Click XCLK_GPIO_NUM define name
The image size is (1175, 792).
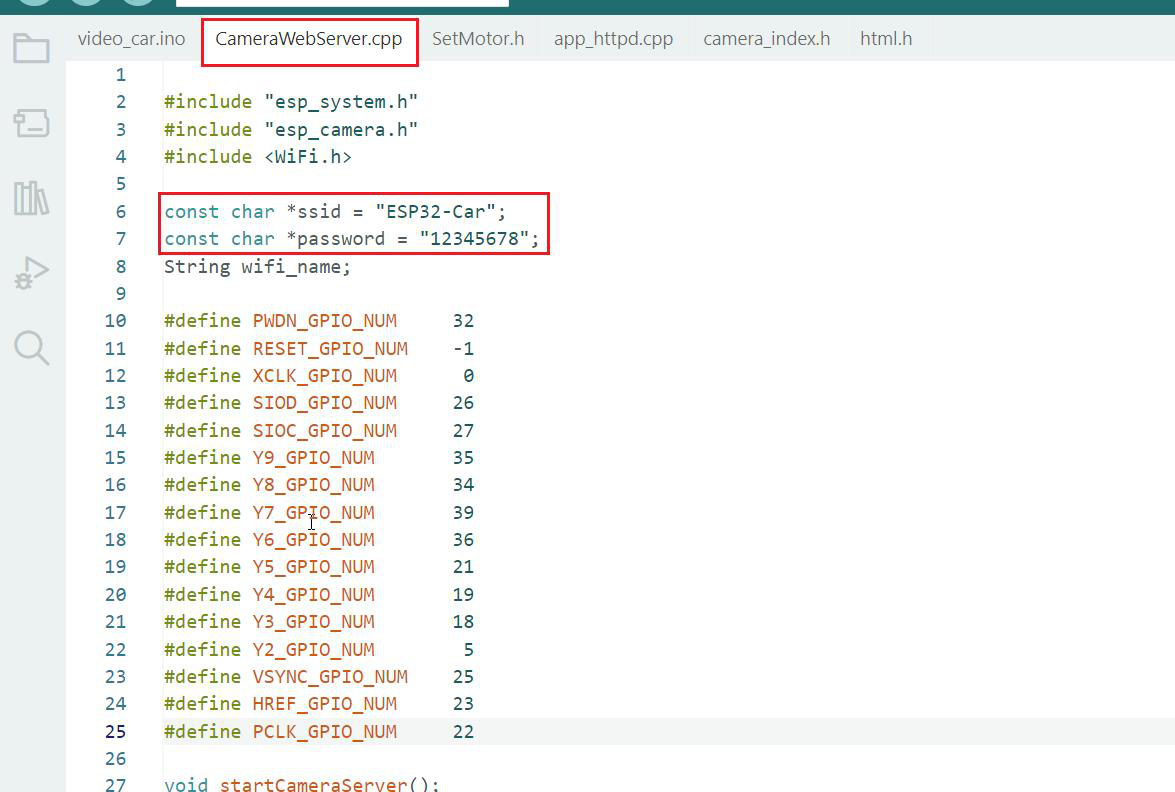pos(324,376)
